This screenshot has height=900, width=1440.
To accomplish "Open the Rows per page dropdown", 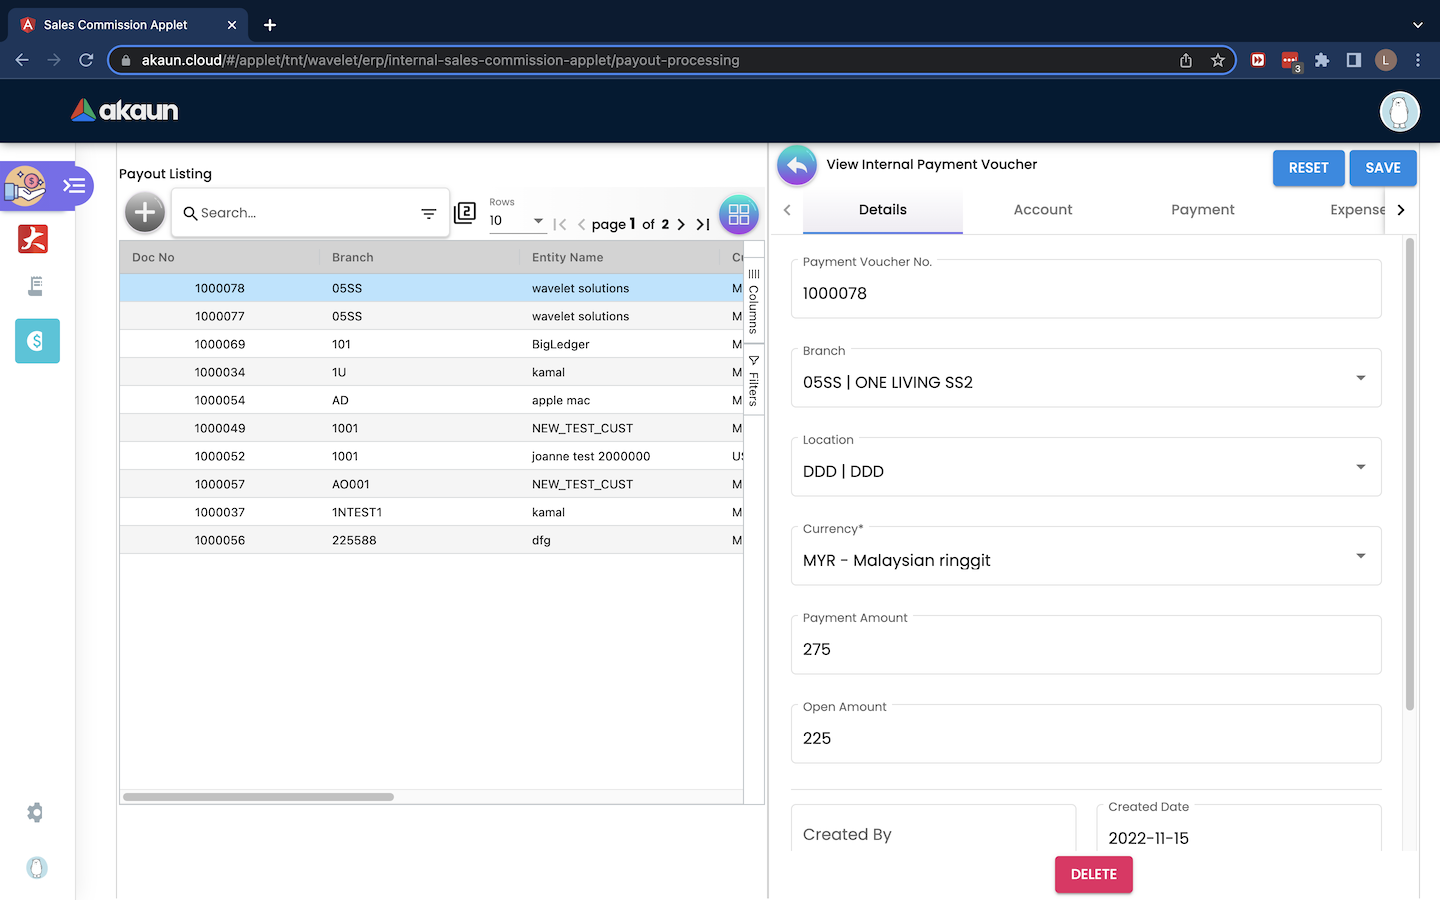I will 516,221.
